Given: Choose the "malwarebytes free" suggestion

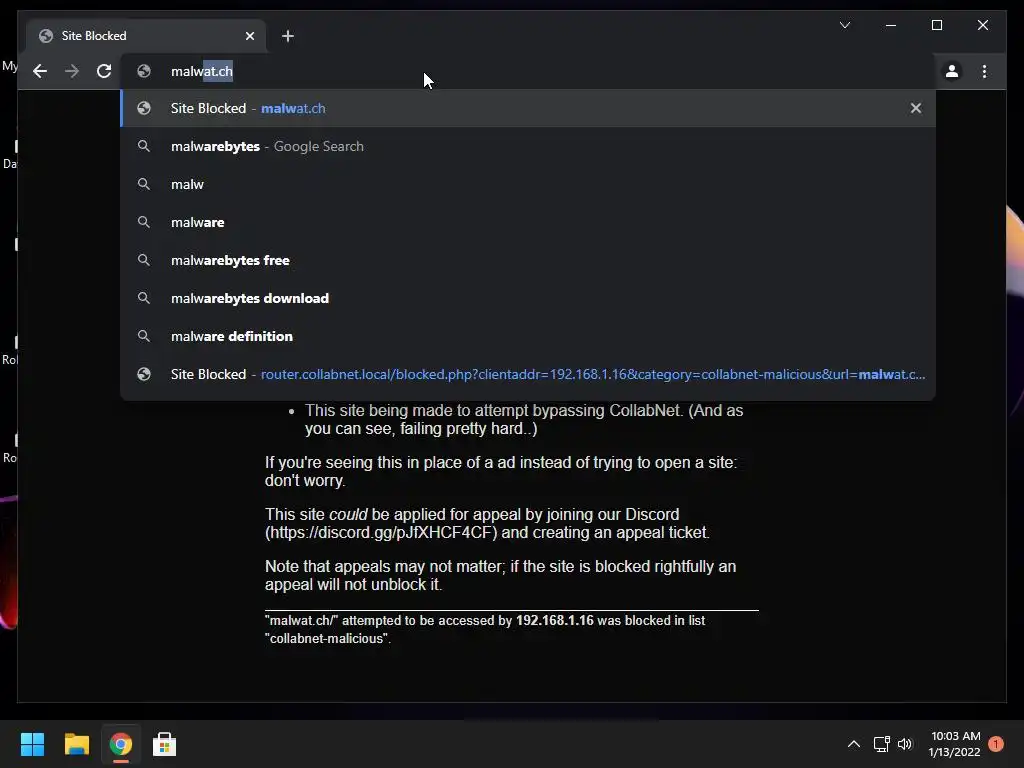Looking at the screenshot, I should [x=528, y=260].
